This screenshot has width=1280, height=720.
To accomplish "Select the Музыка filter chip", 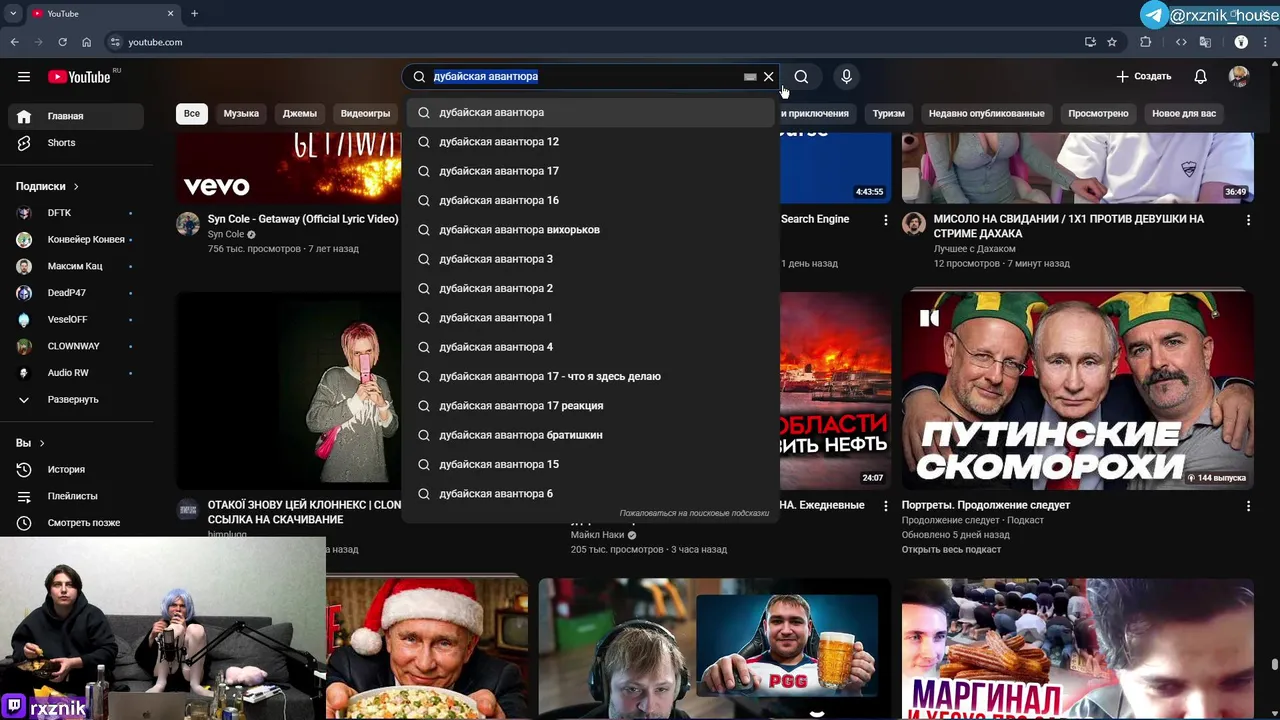I will 241,114.
